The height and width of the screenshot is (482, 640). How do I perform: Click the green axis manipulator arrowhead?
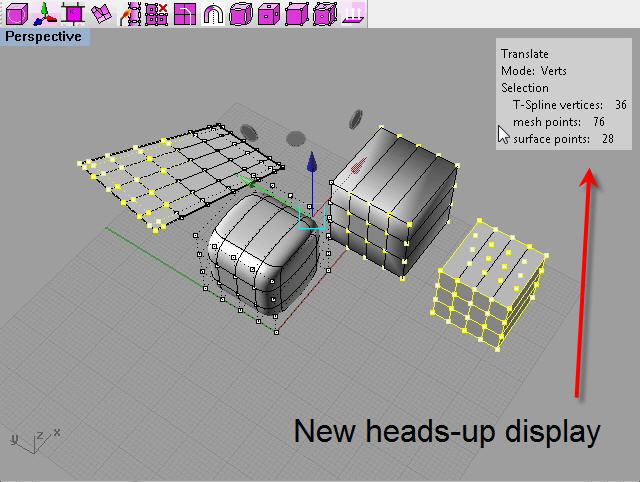pyautogui.click(x=246, y=181)
